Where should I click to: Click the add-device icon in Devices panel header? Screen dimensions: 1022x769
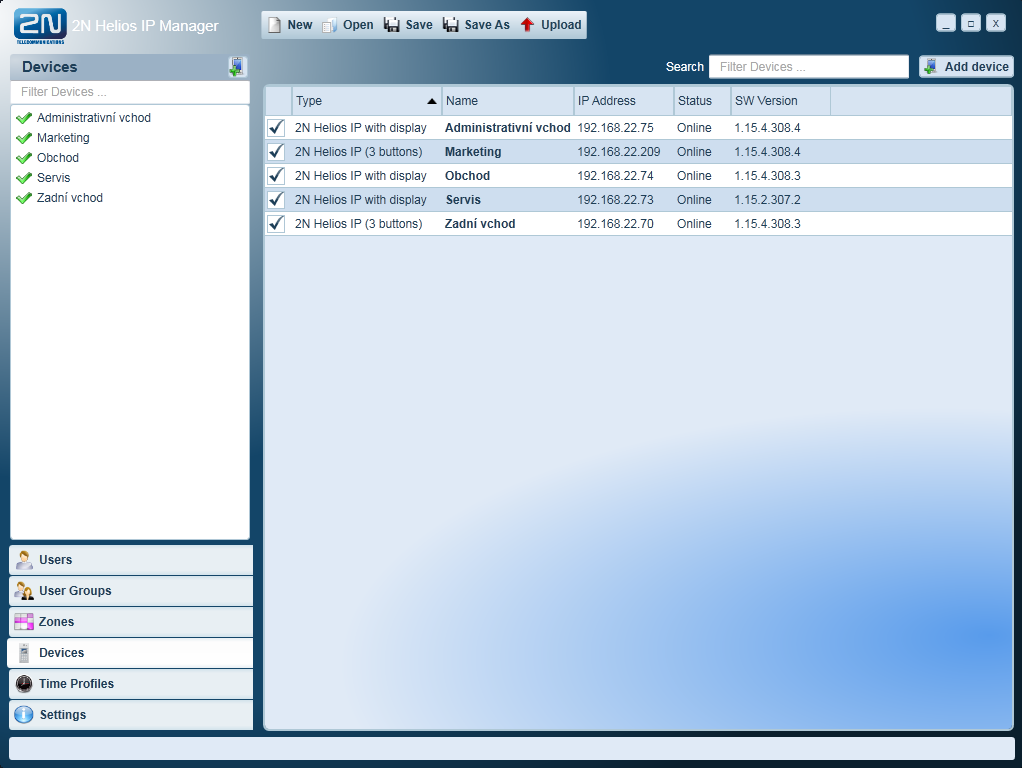pyautogui.click(x=237, y=66)
